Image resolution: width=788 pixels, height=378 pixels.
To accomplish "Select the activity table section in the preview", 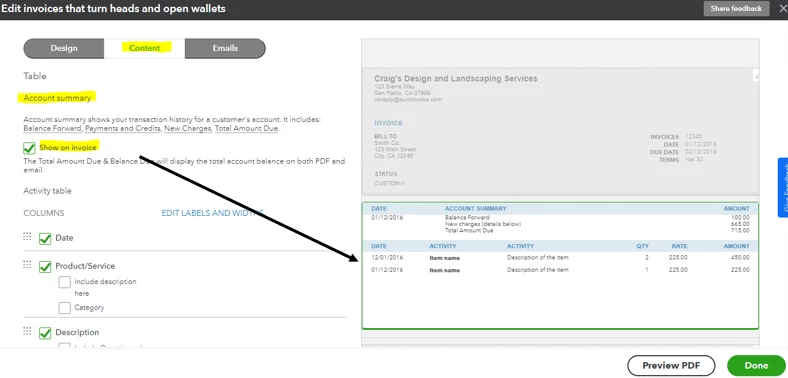I will click(x=560, y=266).
